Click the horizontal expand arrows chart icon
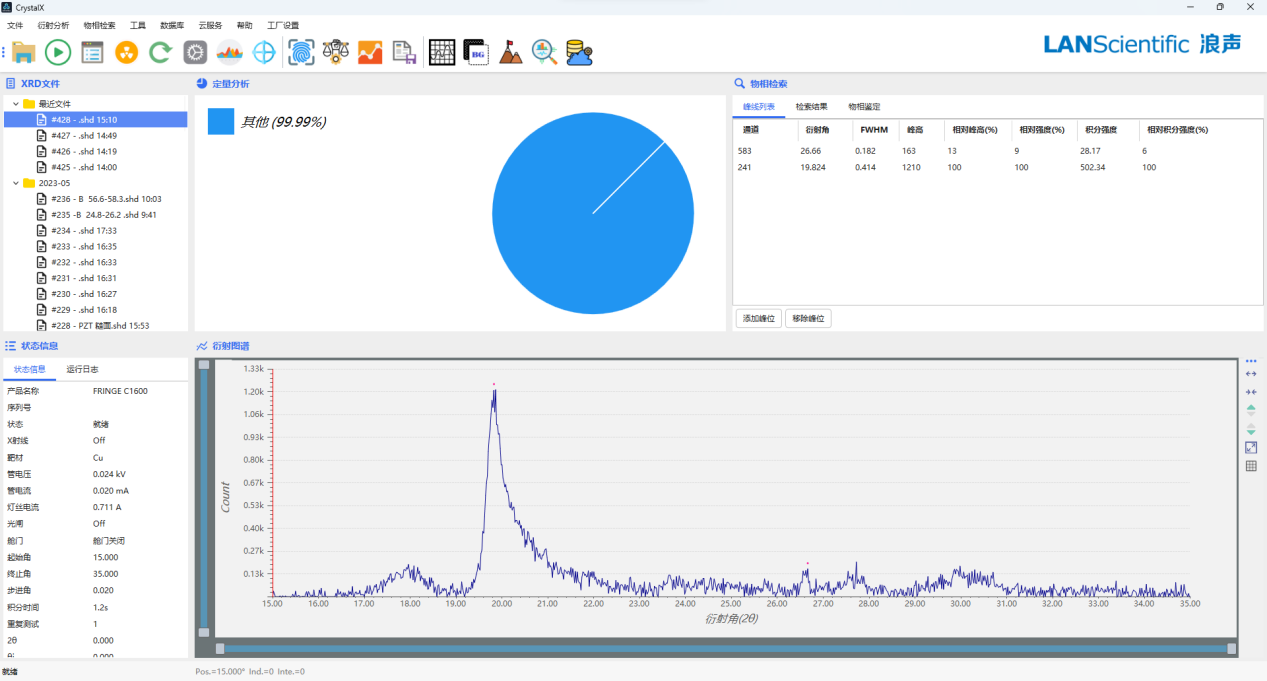The width and height of the screenshot is (1267, 681). point(1251,374)
